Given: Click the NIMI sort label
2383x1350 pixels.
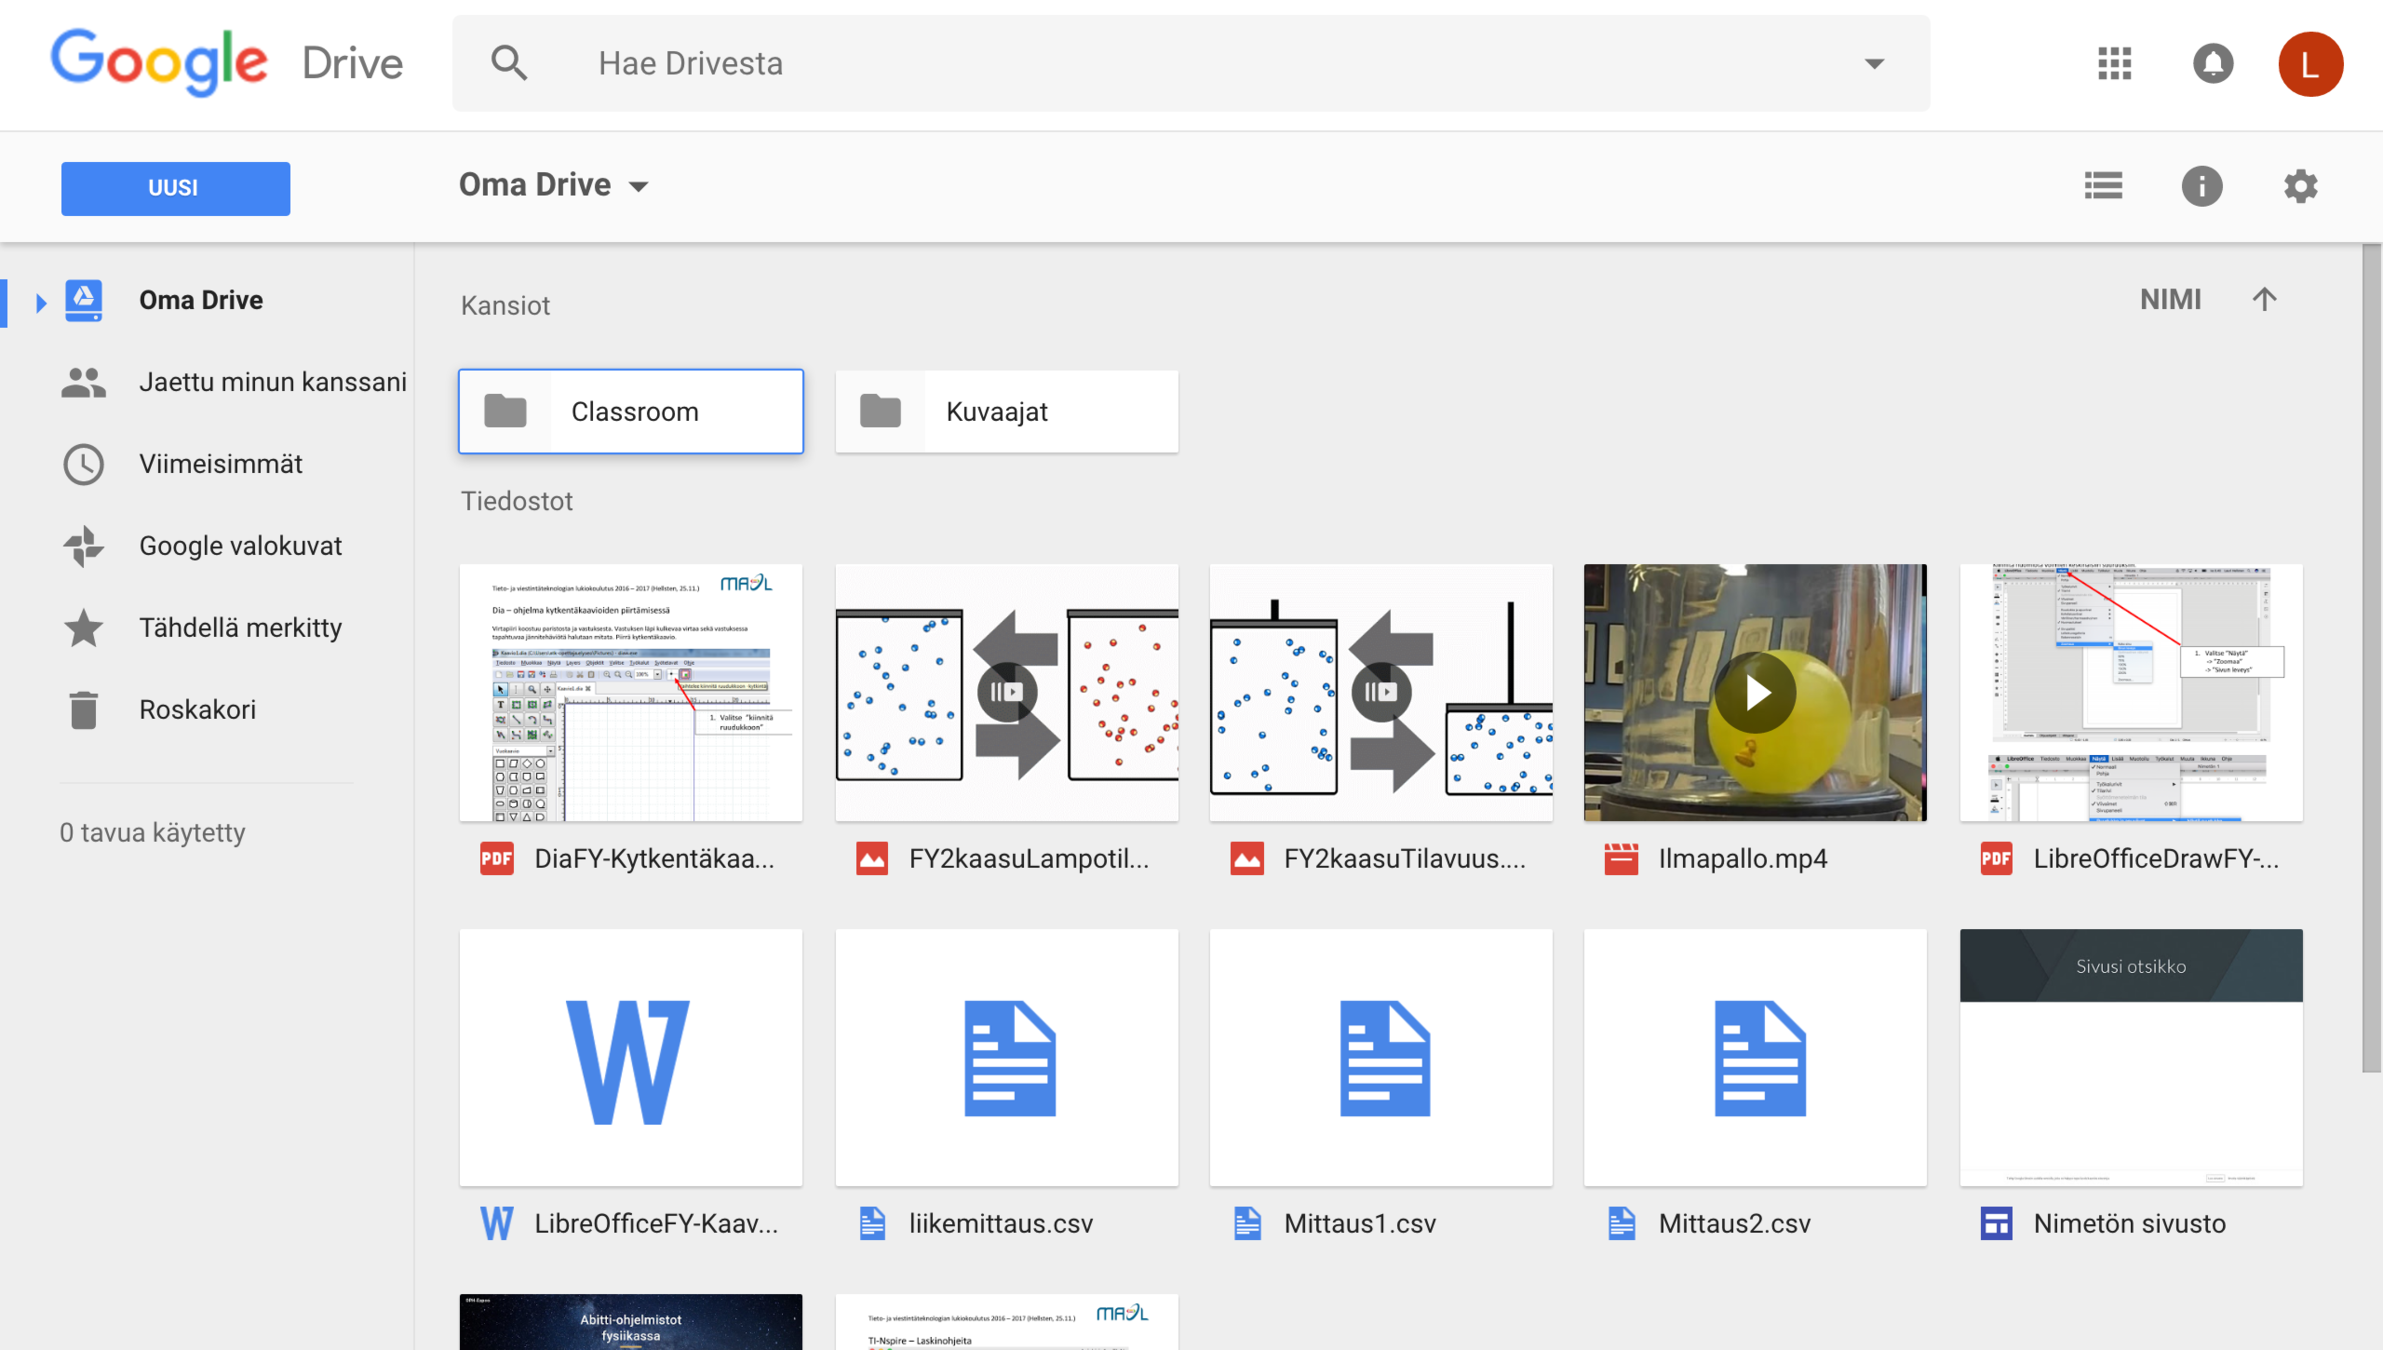Looking at the screenshot, I should (2170, 299).
